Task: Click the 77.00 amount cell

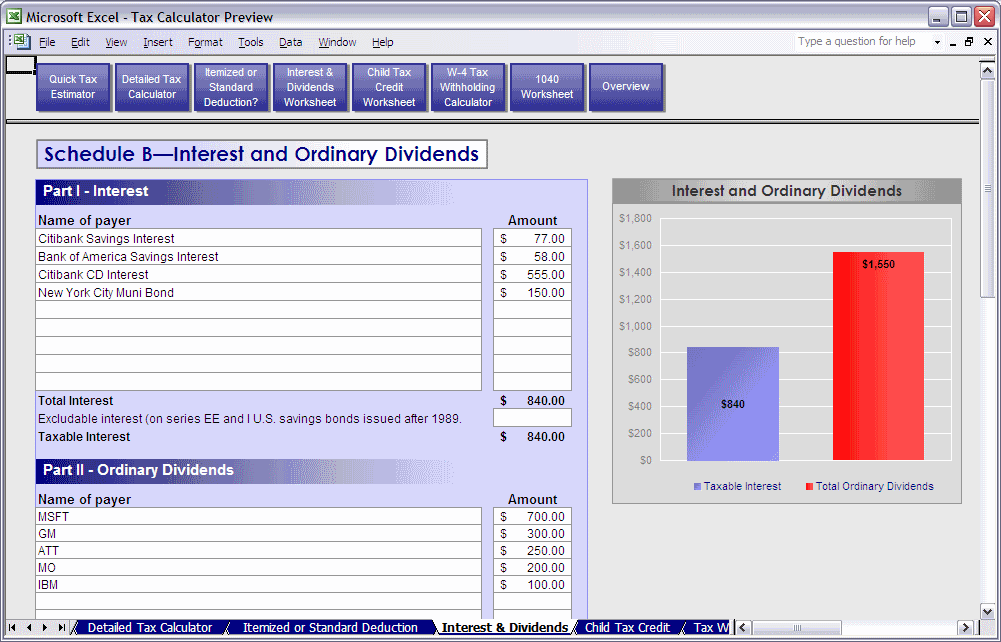Action: 532,238
